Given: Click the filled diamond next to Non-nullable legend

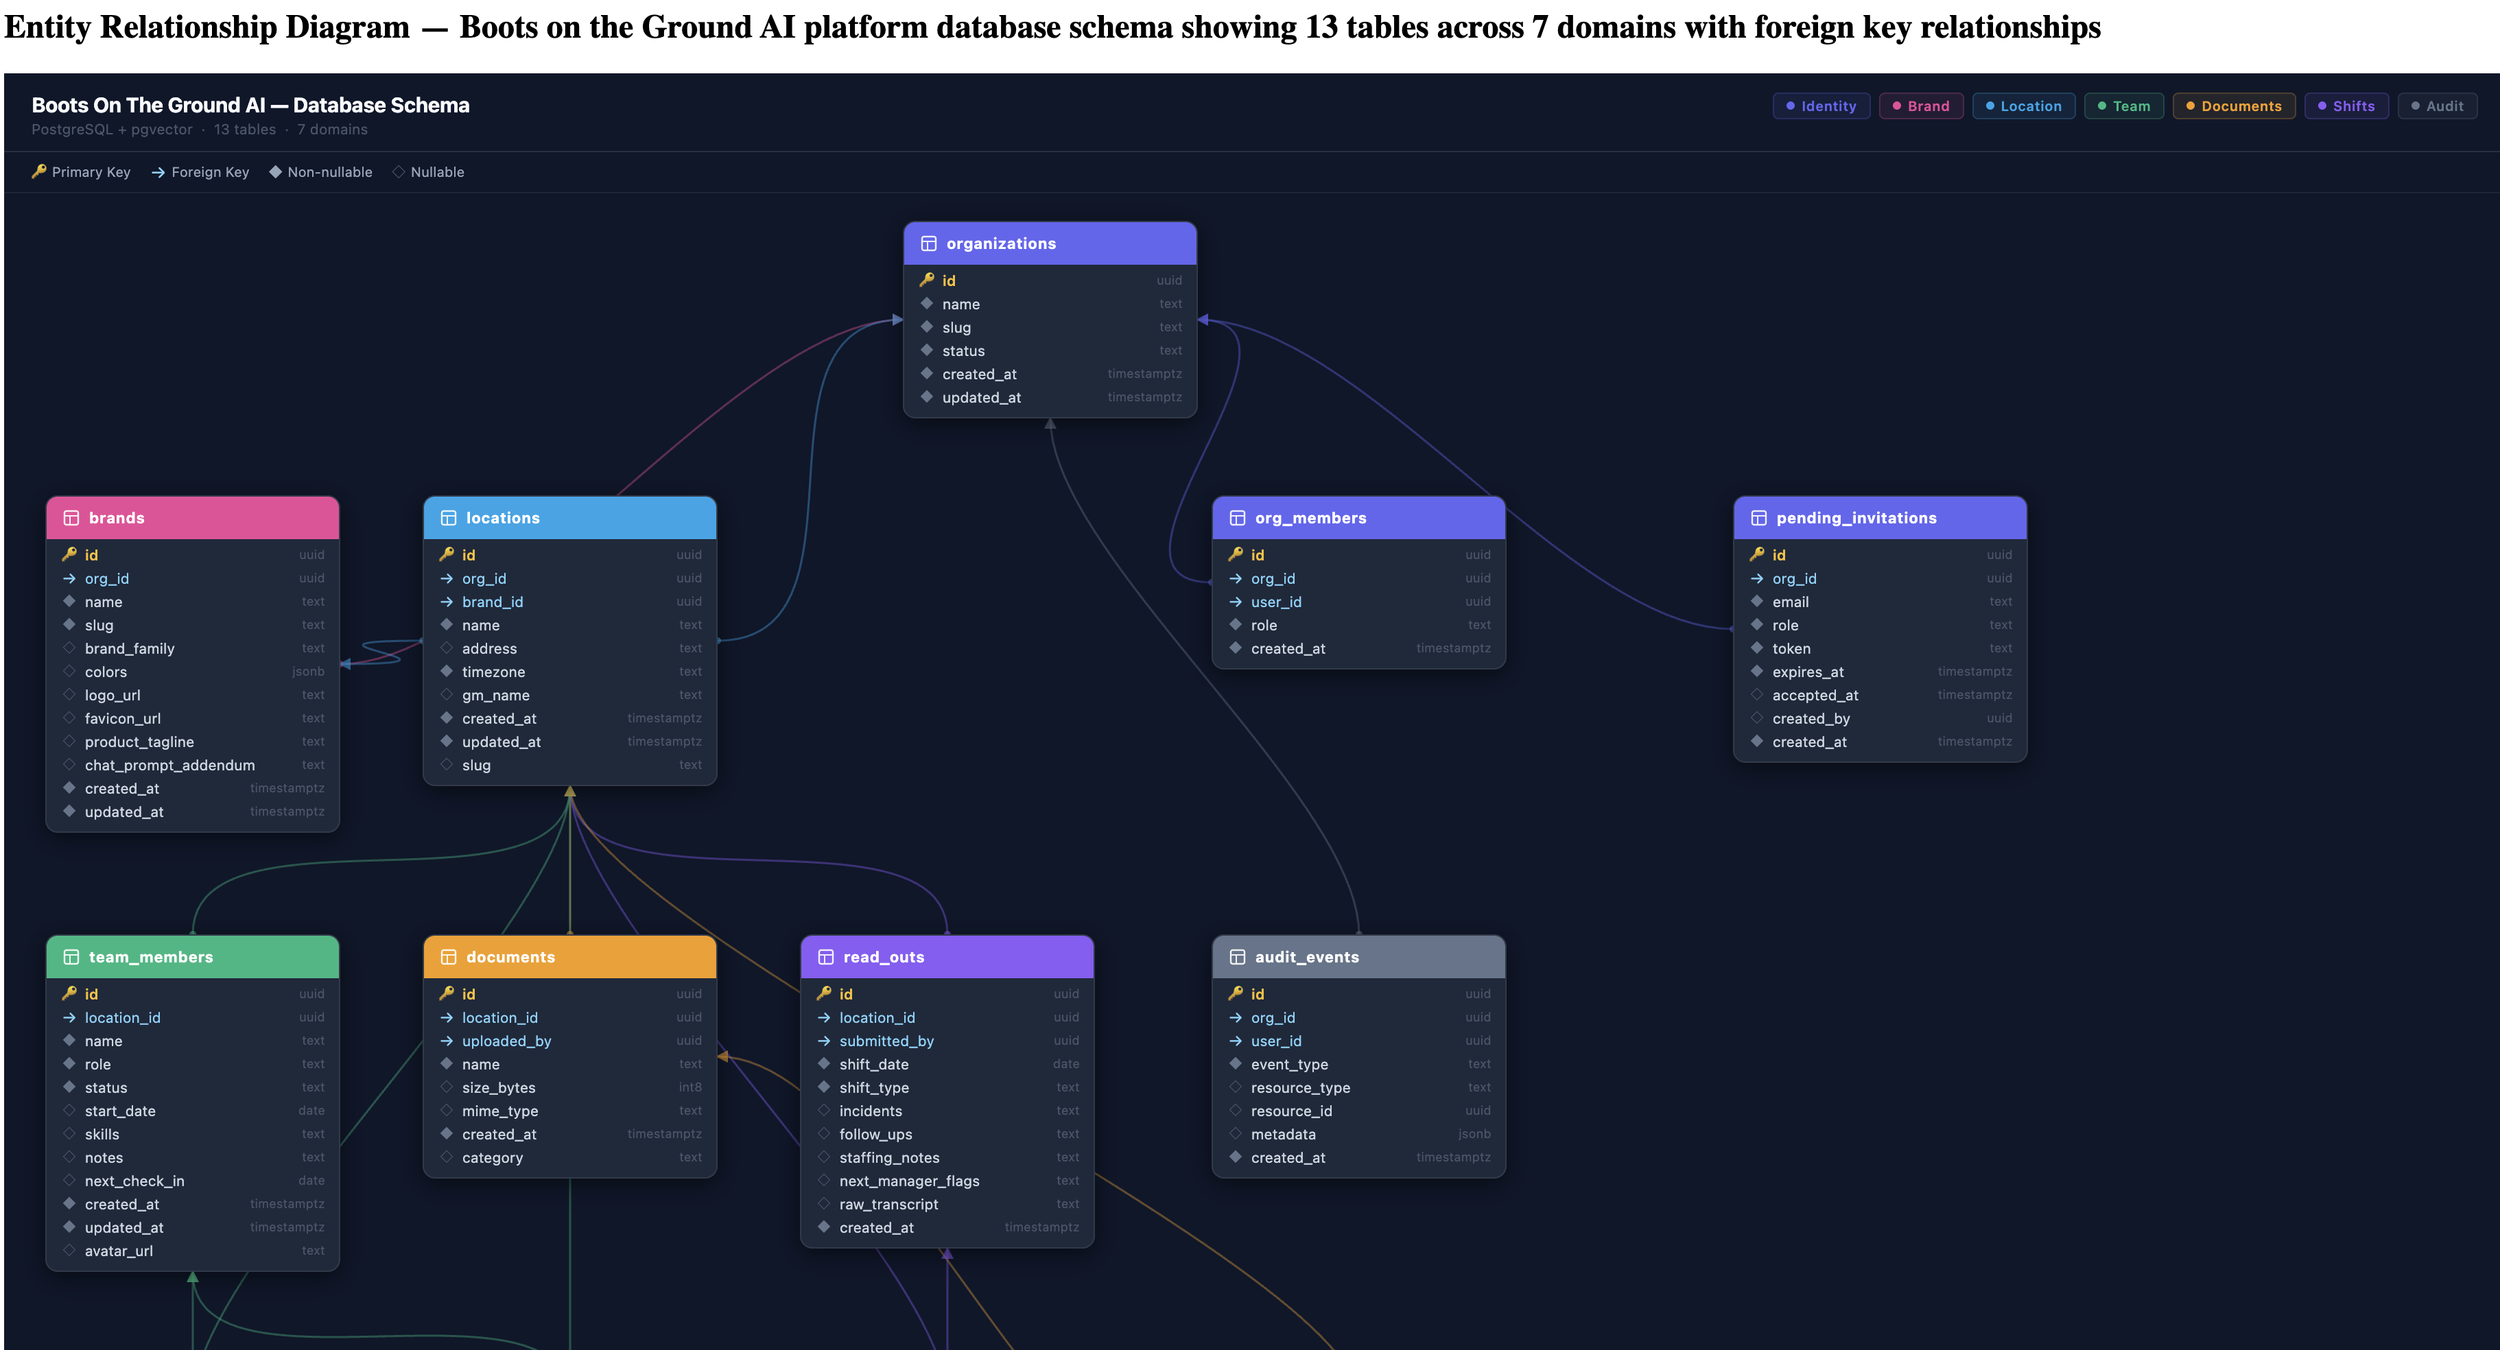Looking at the screenshot, I should [x=275, y=172].
